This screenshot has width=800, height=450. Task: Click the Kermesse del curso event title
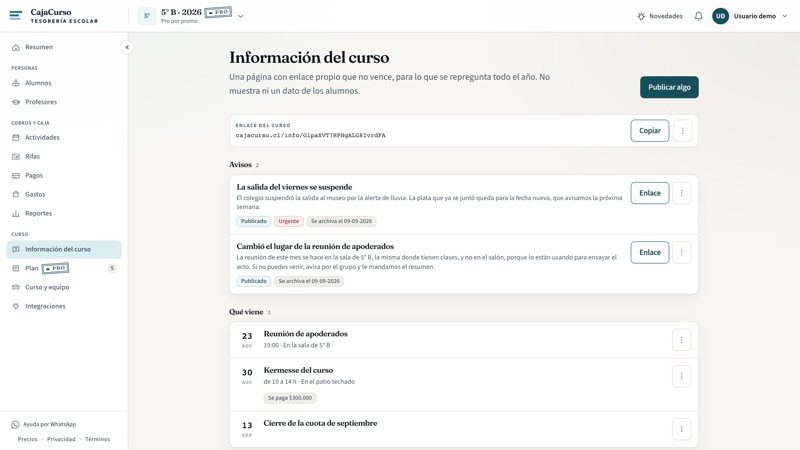tap(298, 370)
